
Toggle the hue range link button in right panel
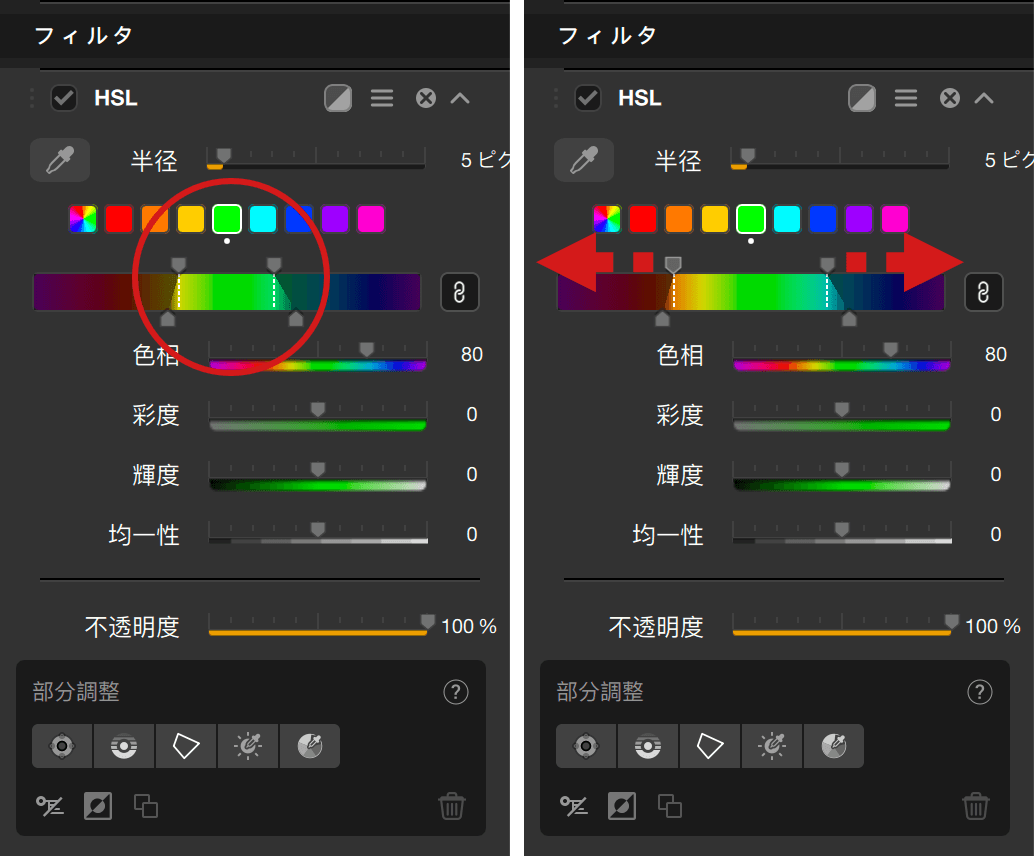(x=983, y=291)
